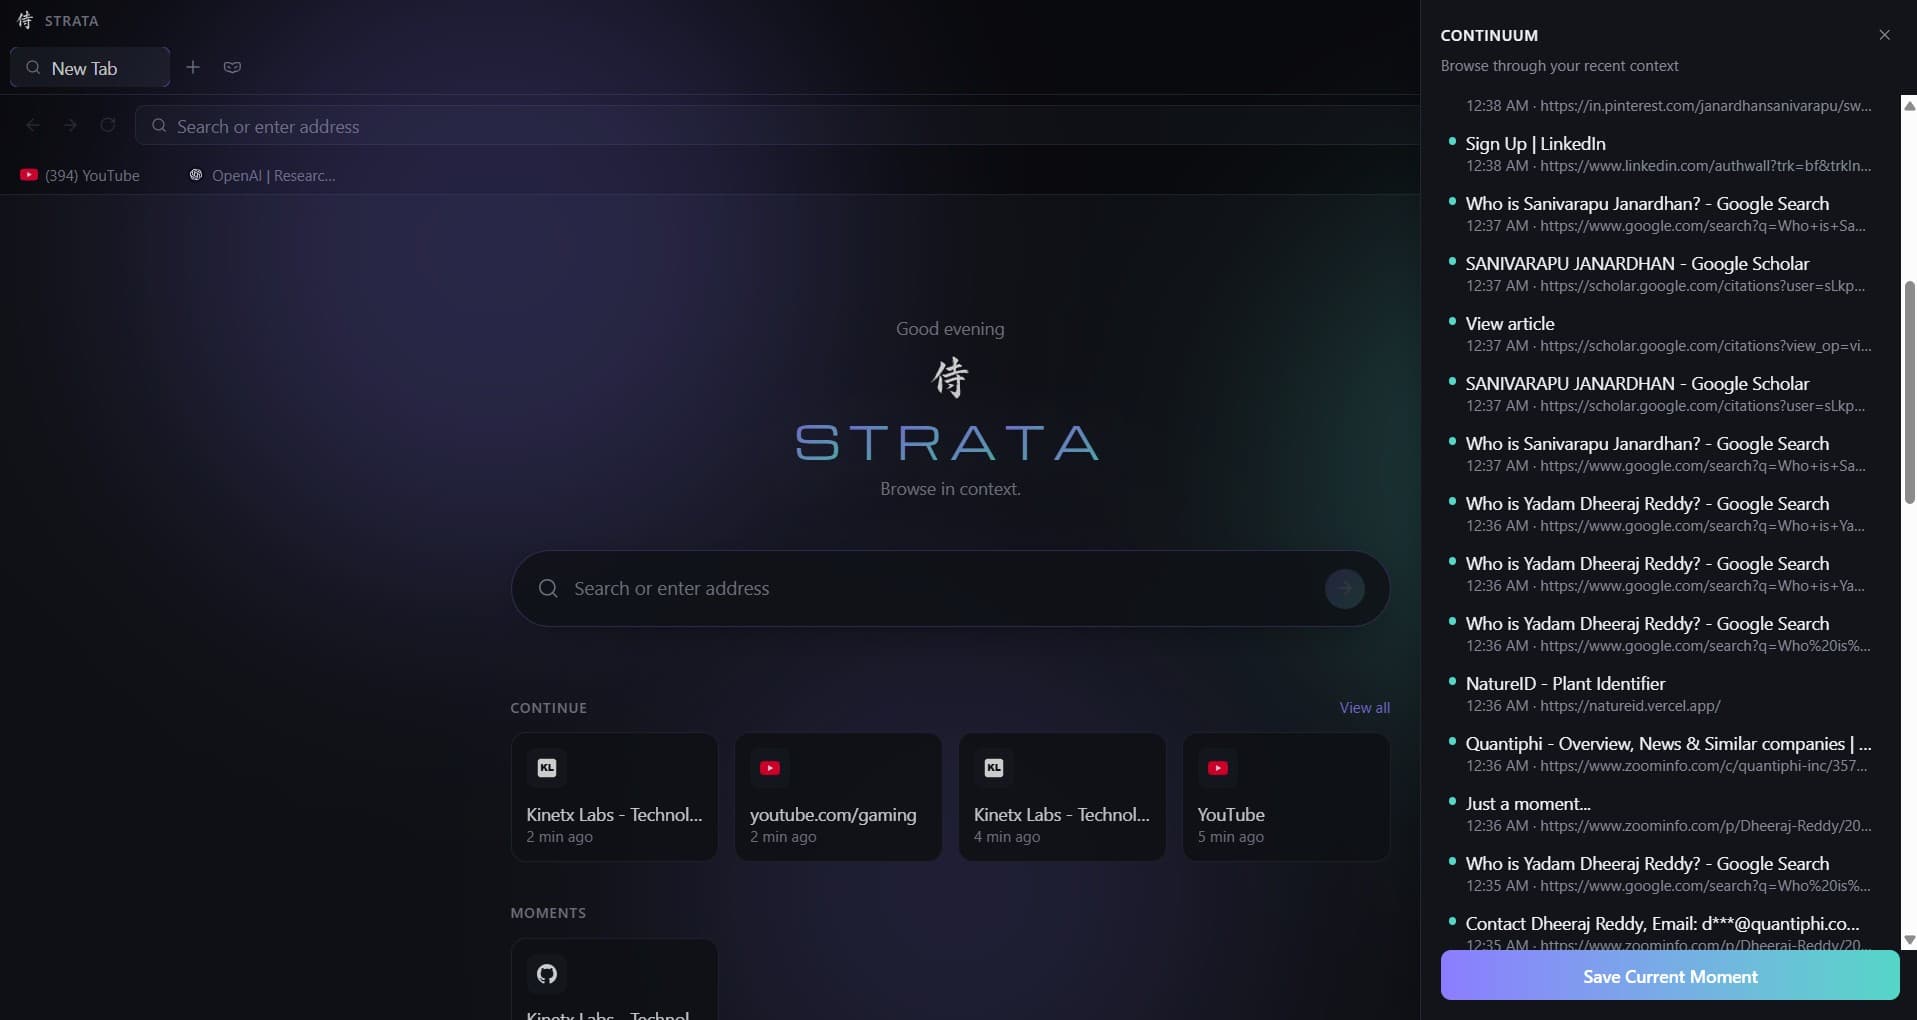Open Sign Up | LinkedIn history entry
This screenshot has height=1020, width=1917.
1668,154
